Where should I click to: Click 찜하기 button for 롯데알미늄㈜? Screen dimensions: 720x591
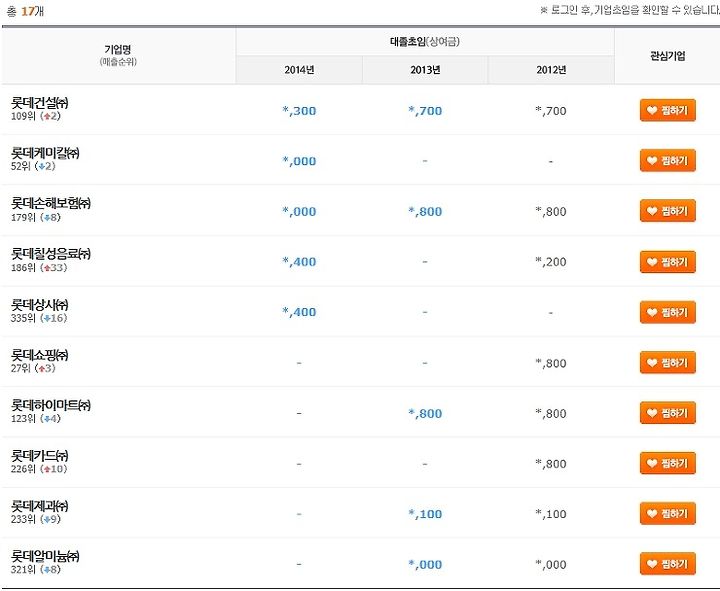[x=668, y=563]
